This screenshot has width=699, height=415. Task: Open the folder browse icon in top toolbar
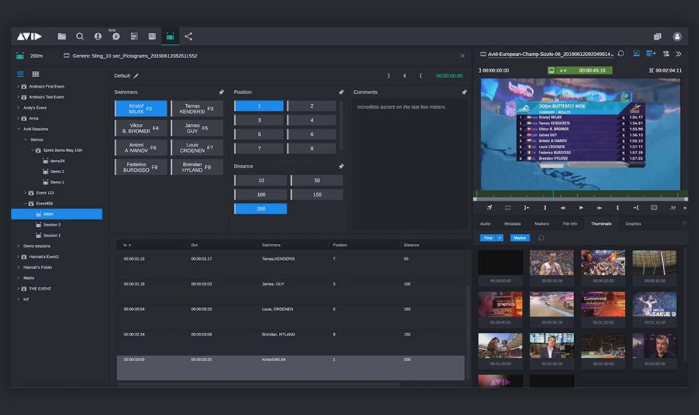point(62,36)
